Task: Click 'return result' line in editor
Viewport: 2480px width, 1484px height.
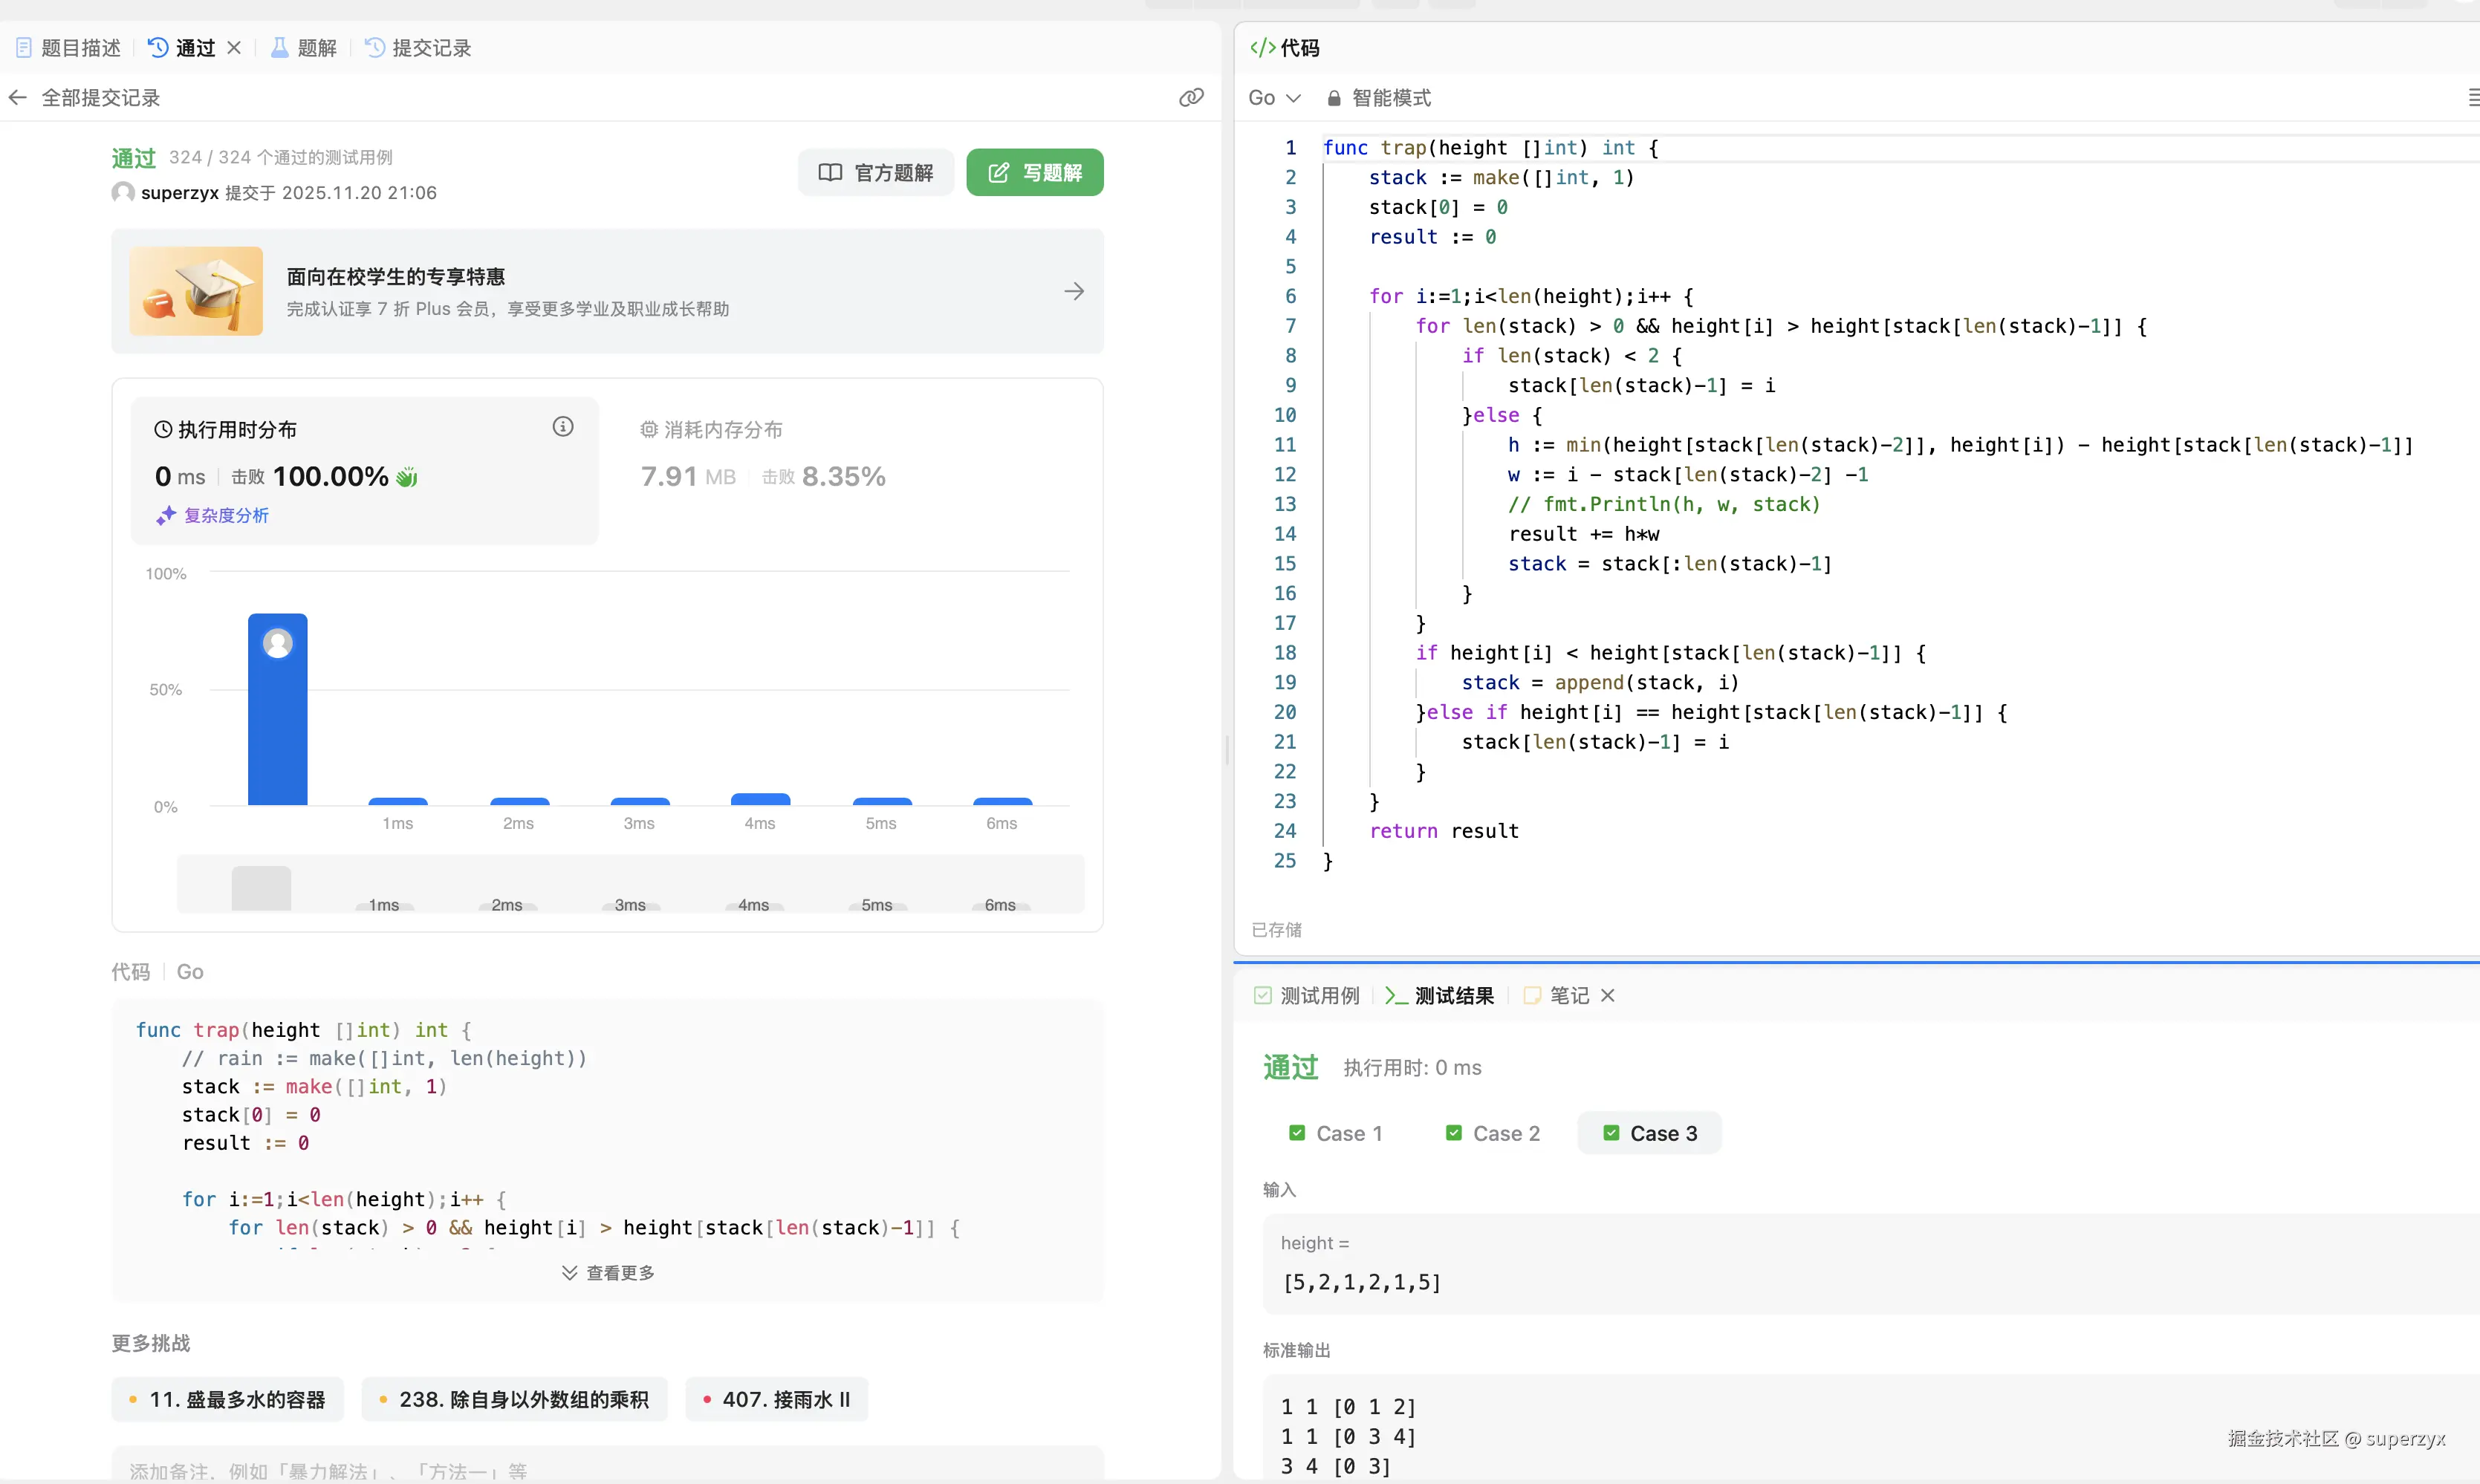Action: 1444,831
